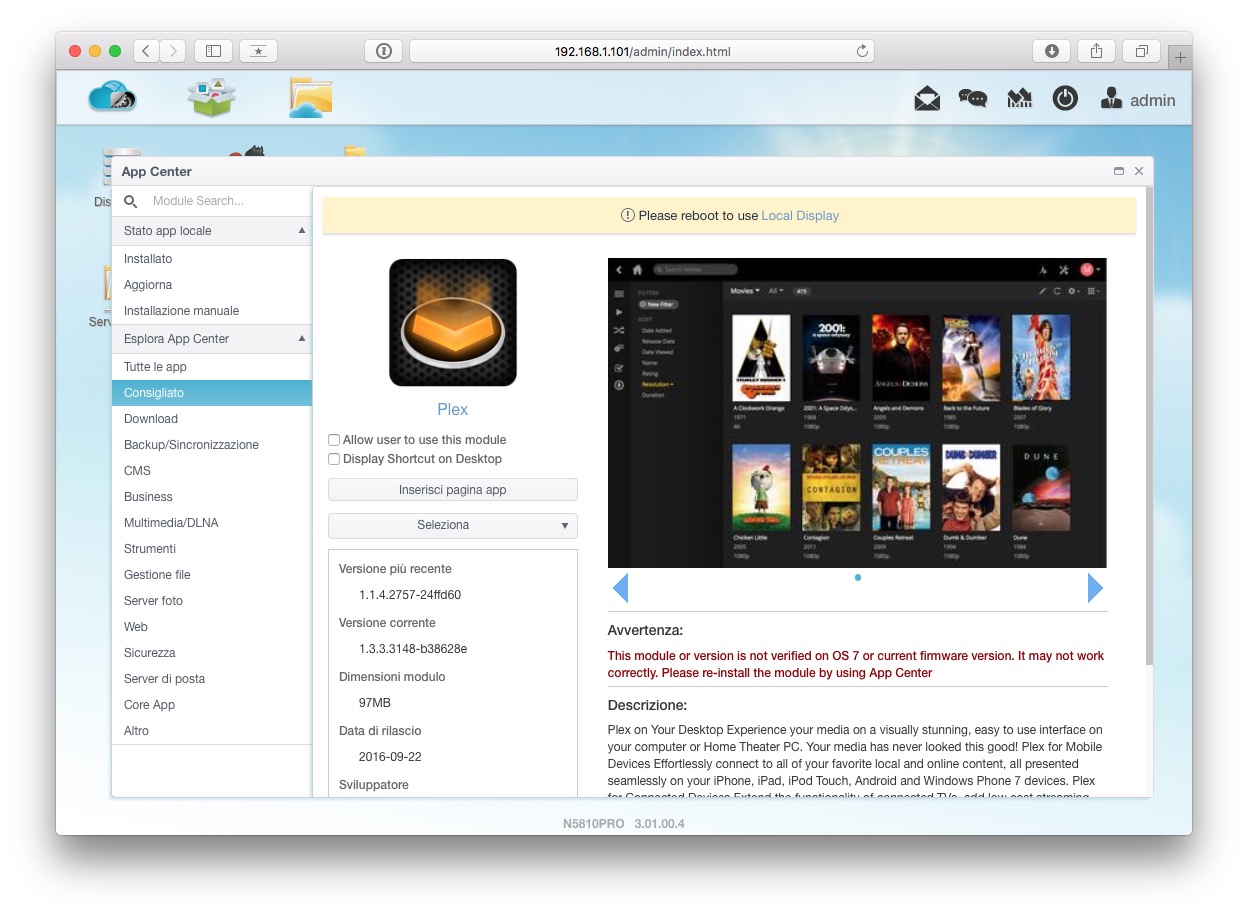Select Tutte le app category
This screenshot has width=1248, height=915.
(212, 367)
